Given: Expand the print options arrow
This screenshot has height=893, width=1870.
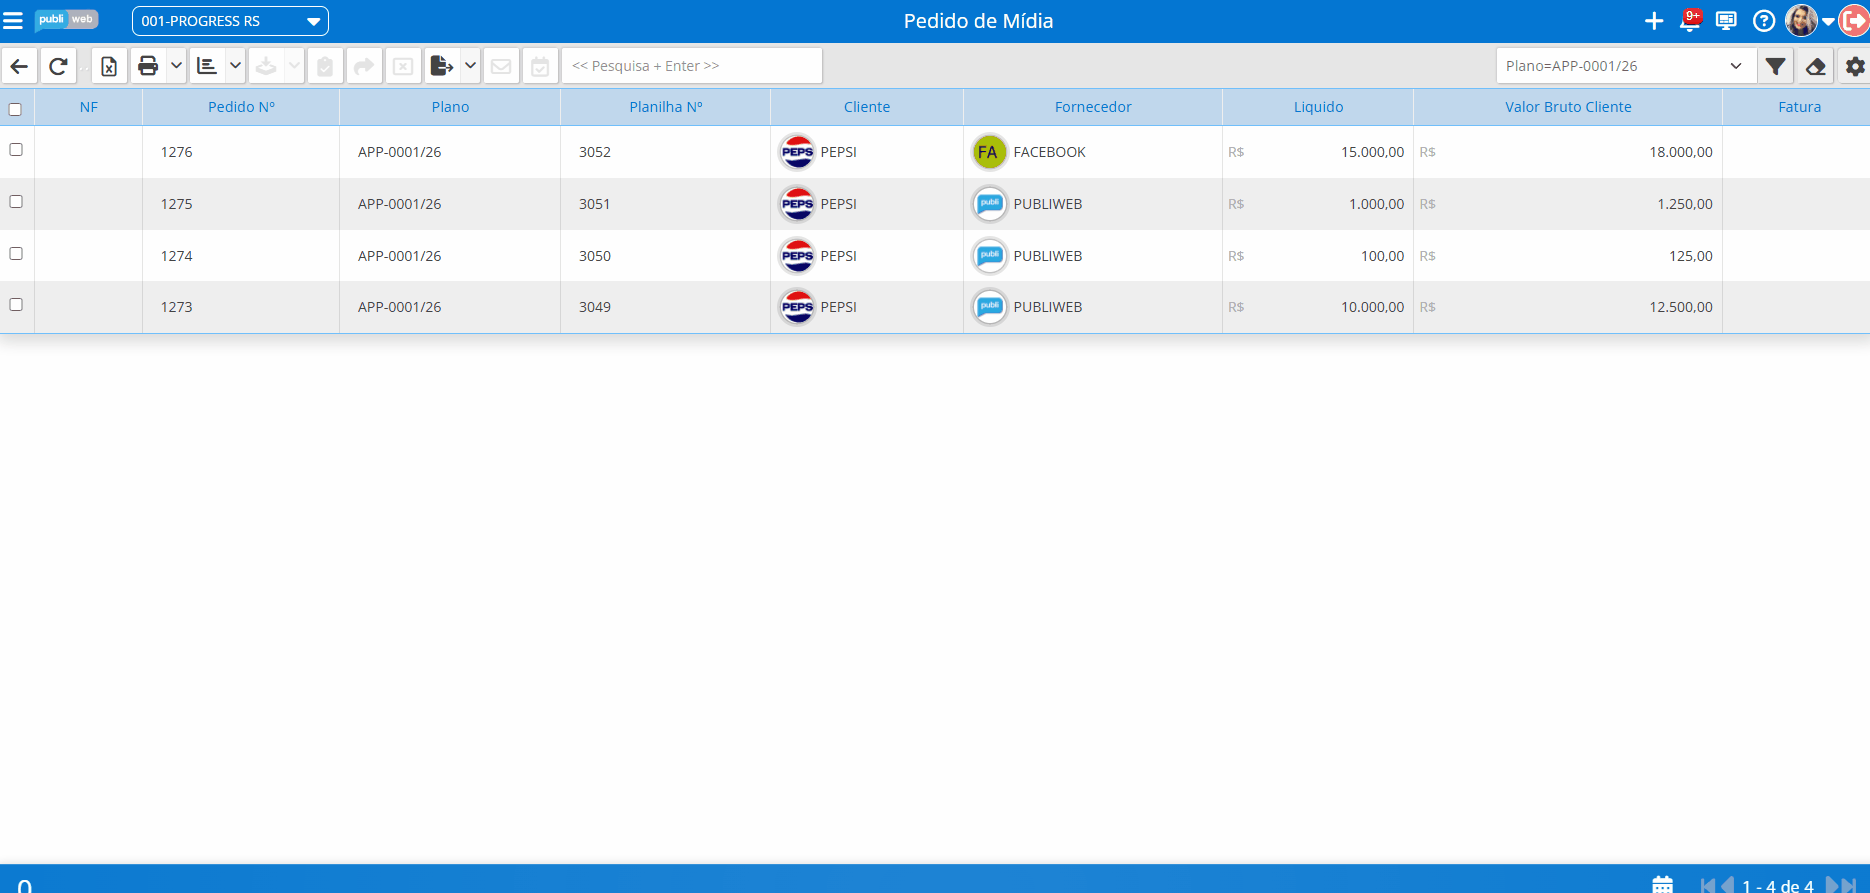Looking at the screenshot, I should pyautogui.click(x=176, y=66).
